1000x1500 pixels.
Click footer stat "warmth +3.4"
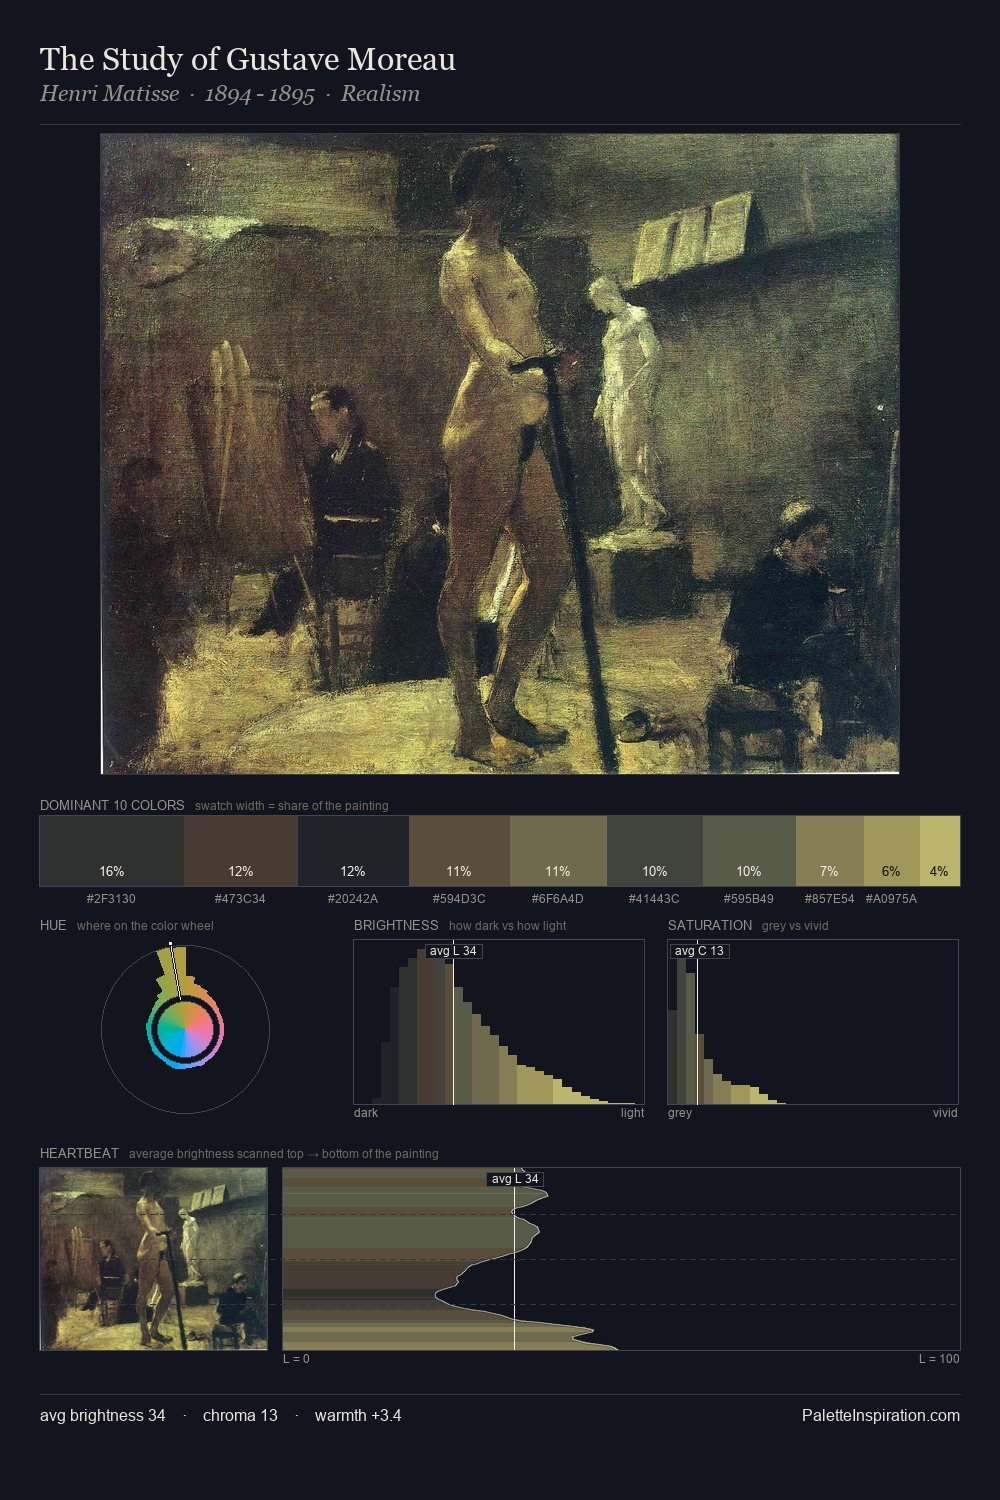[358, 1415]
